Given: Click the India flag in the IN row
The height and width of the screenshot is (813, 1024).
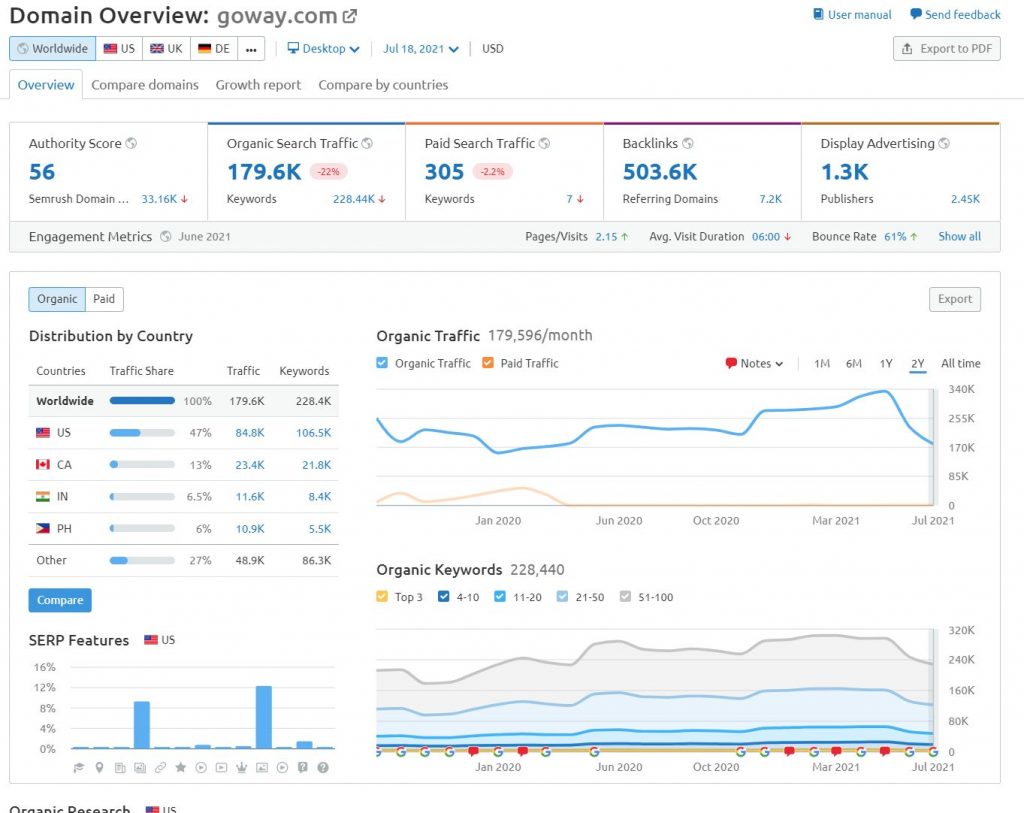Looking at the screenshot, I should tap(43, 496).
